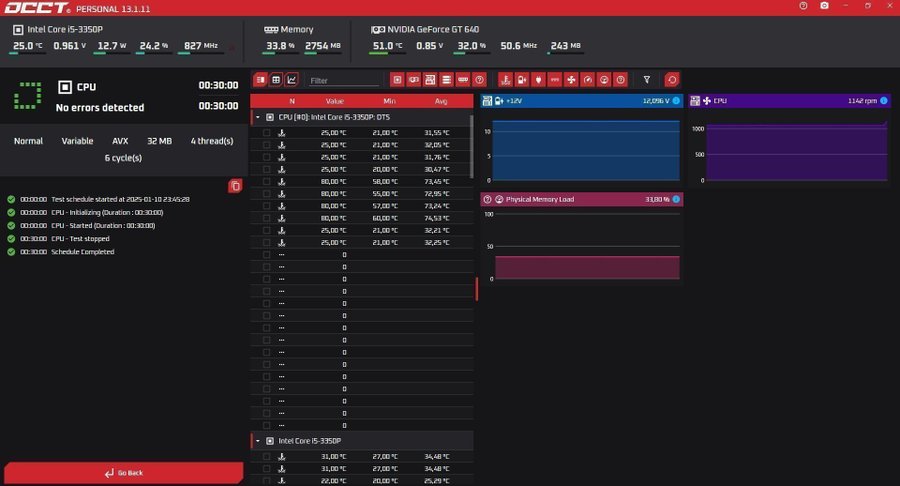This screenshot has width=900, height=486.
Task: Filter sensors by storage drive icon
Action: click(x=447, y=80)
